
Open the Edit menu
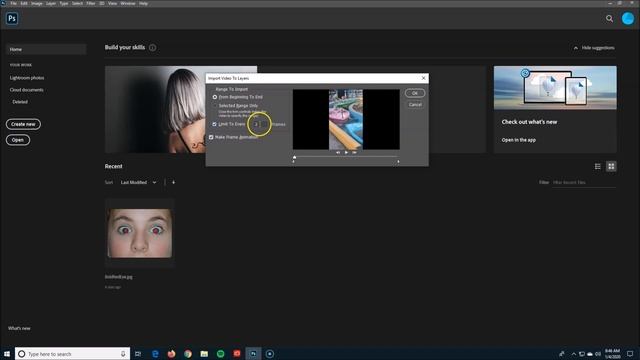click(x=24, y=3)
